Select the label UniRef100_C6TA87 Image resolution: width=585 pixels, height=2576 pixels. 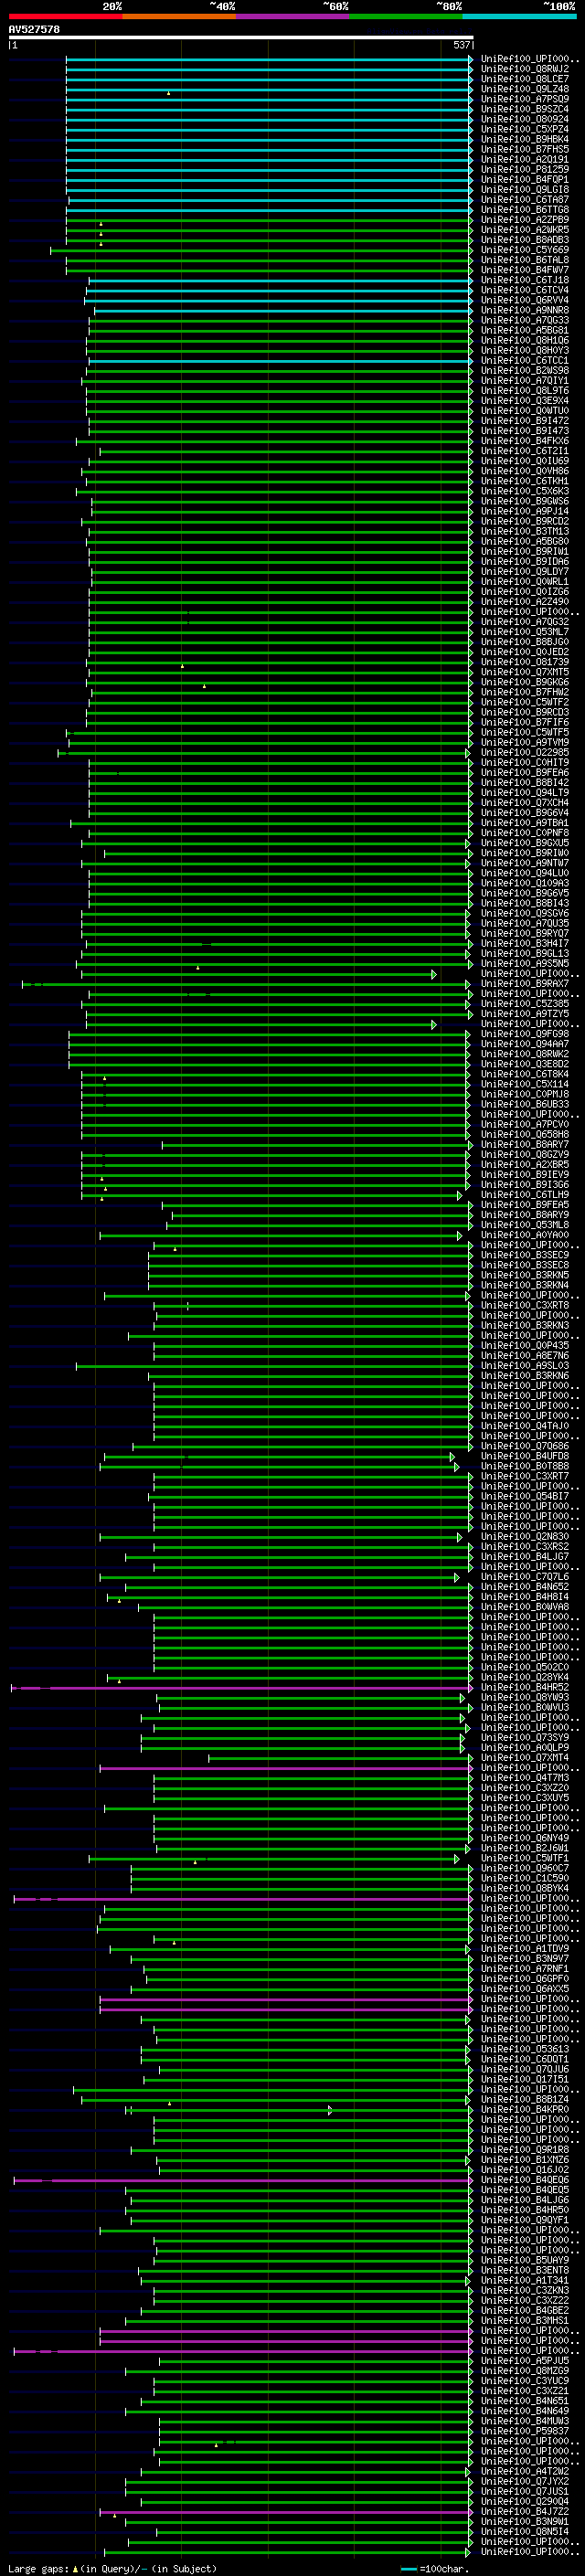click(525, 199)
